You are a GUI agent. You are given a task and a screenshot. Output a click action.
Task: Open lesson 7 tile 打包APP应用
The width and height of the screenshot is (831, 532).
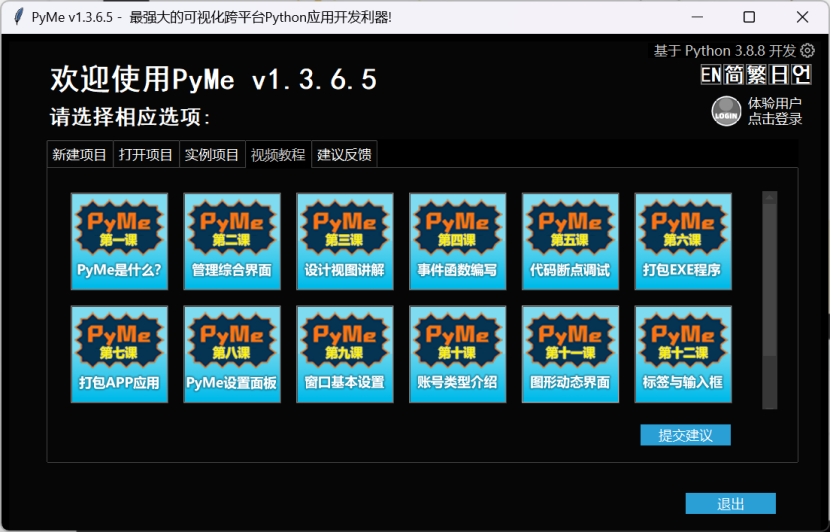pyautogui.click(x=119, y=354)
